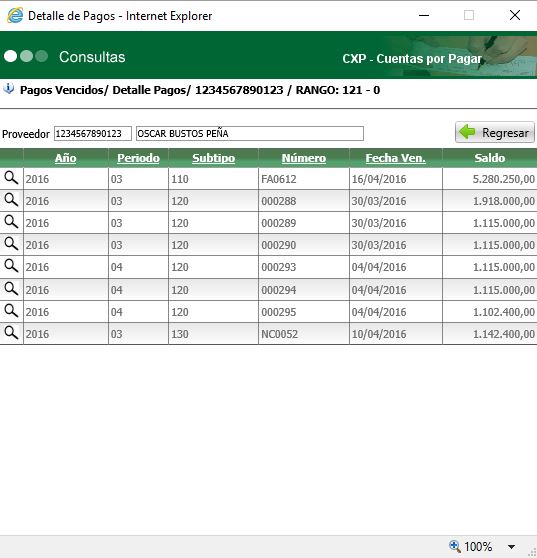The width and height of the screenshot is (537, 558).
Task: Sort table by Fecha Ven. column
Action: 396,158
